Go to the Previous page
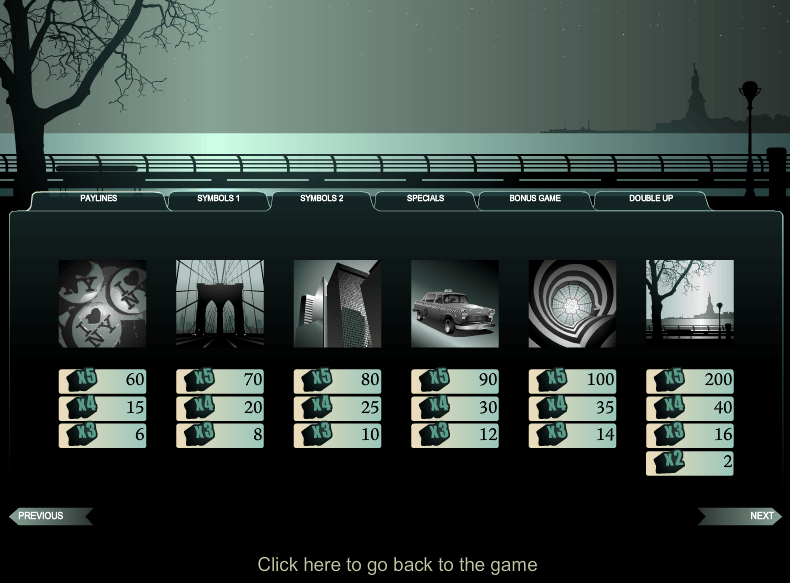This screenshot has height=583, width=790. click(49, 516)
